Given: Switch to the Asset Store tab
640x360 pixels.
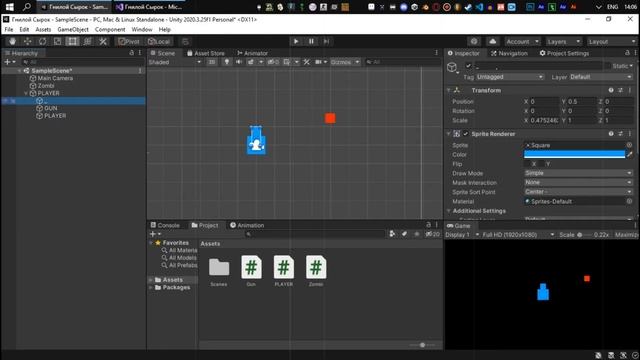Looking at the screenshot, I should (206, 53).
